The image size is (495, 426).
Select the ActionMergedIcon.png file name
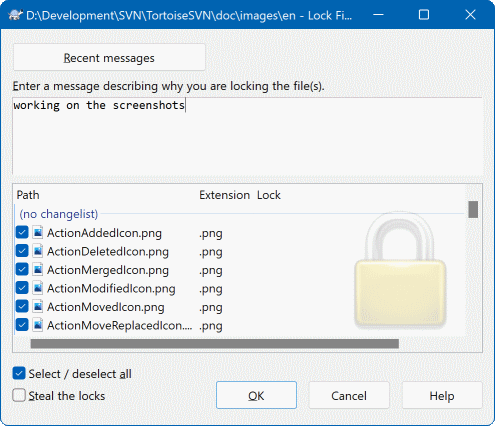pyautogui.click(x=108, y=270)
